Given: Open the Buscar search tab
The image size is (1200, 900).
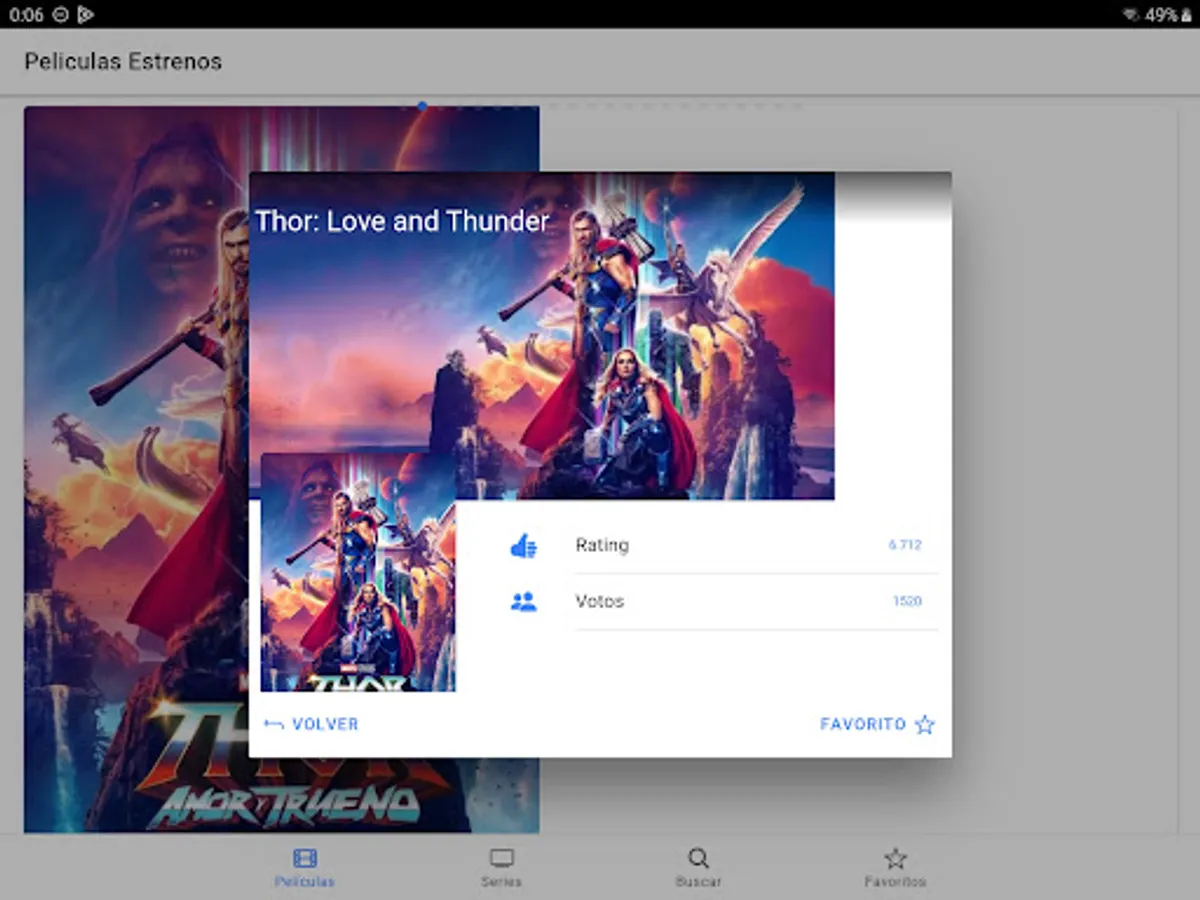Looking at the screenshot, I should tap(698, 868).
